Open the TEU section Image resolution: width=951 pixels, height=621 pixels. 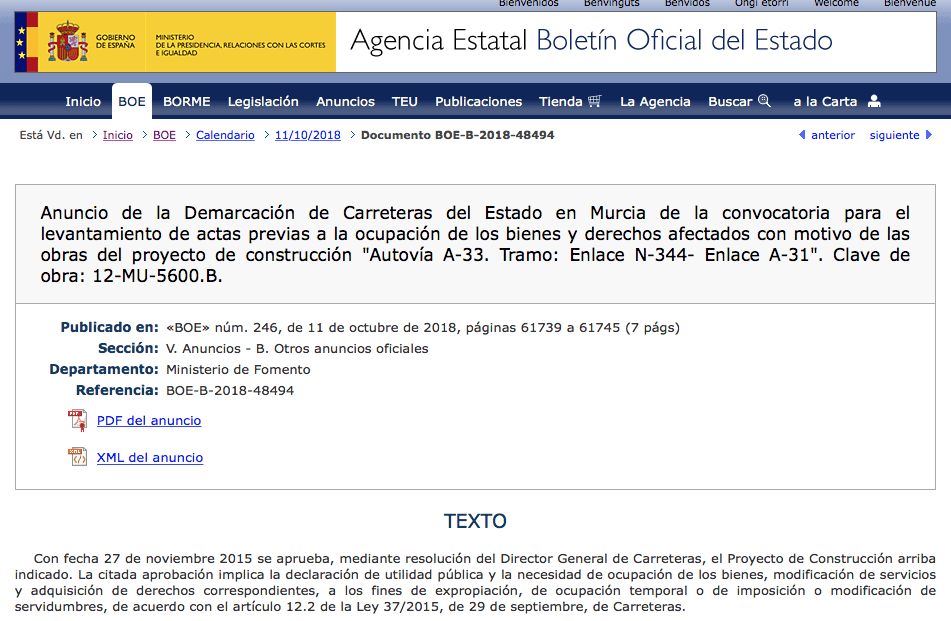pos(405,101)
